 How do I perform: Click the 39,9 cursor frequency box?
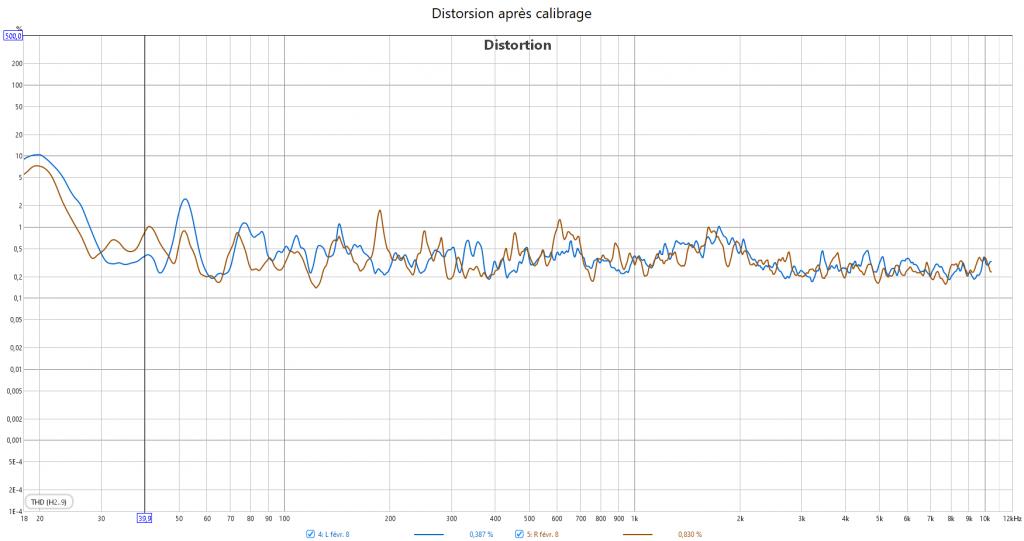tap(145, 518)
